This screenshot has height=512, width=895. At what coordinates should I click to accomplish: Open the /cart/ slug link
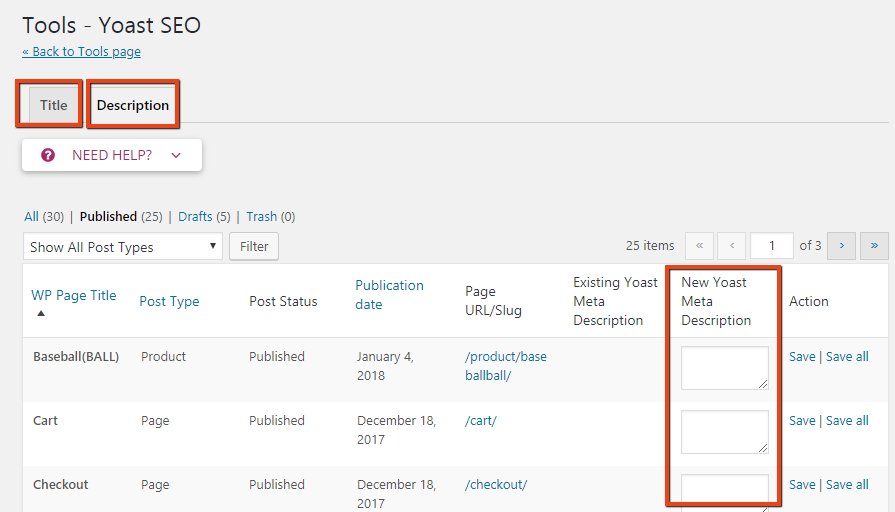481,421
